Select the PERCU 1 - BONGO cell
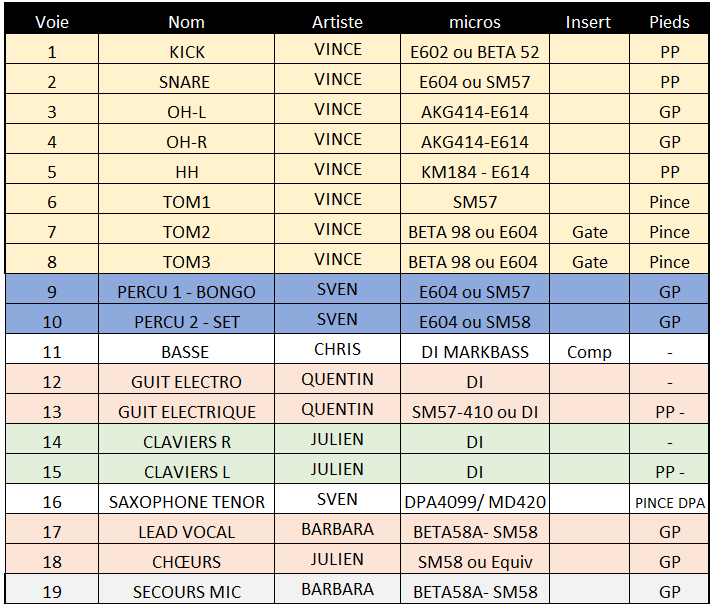The image size is (714, 608). (x=186, y=292)
